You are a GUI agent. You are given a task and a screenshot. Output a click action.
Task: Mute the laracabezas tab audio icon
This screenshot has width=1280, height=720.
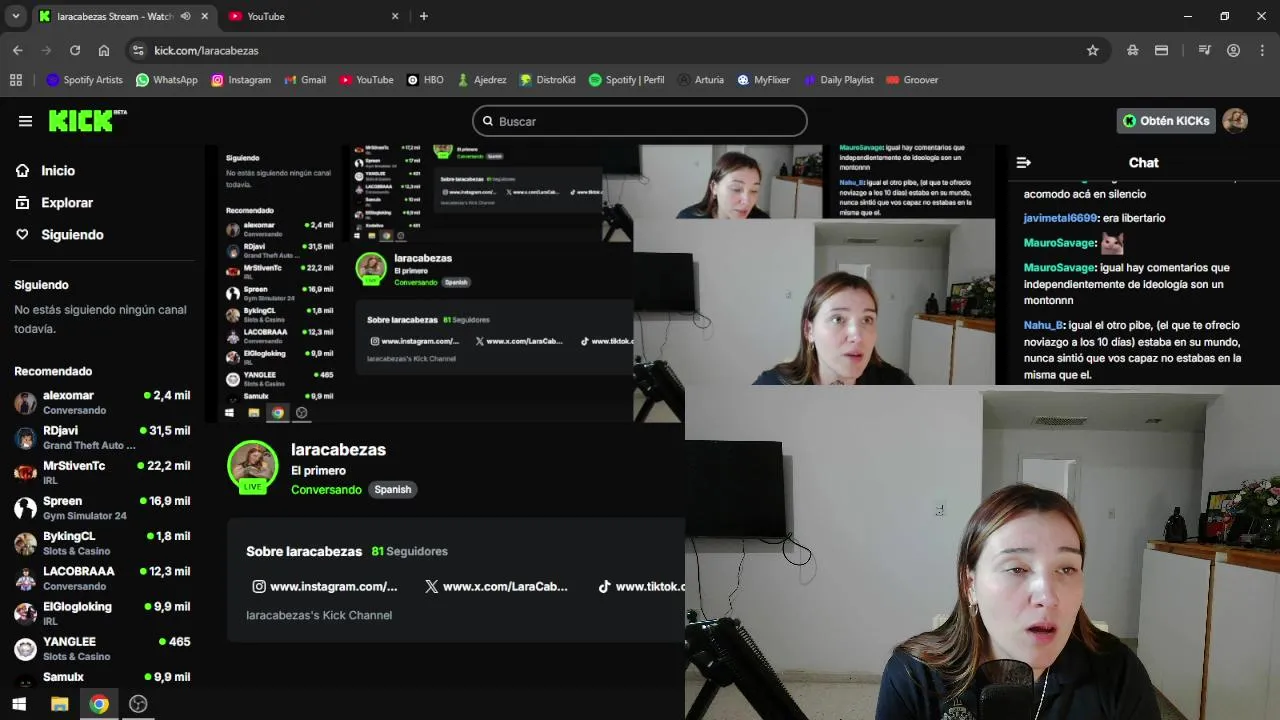tap(185, 16)
